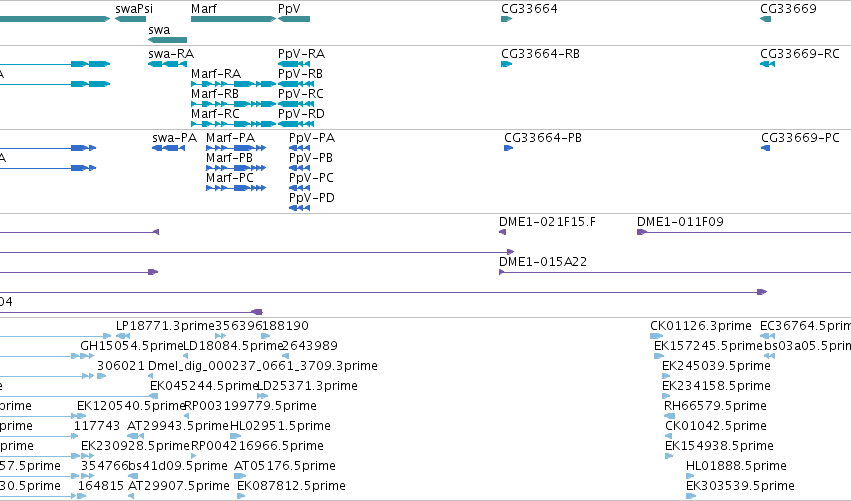This screenshot has height=501, width=851.
Task: Click protein PpV-PC label
Action: tap(311, 178)
